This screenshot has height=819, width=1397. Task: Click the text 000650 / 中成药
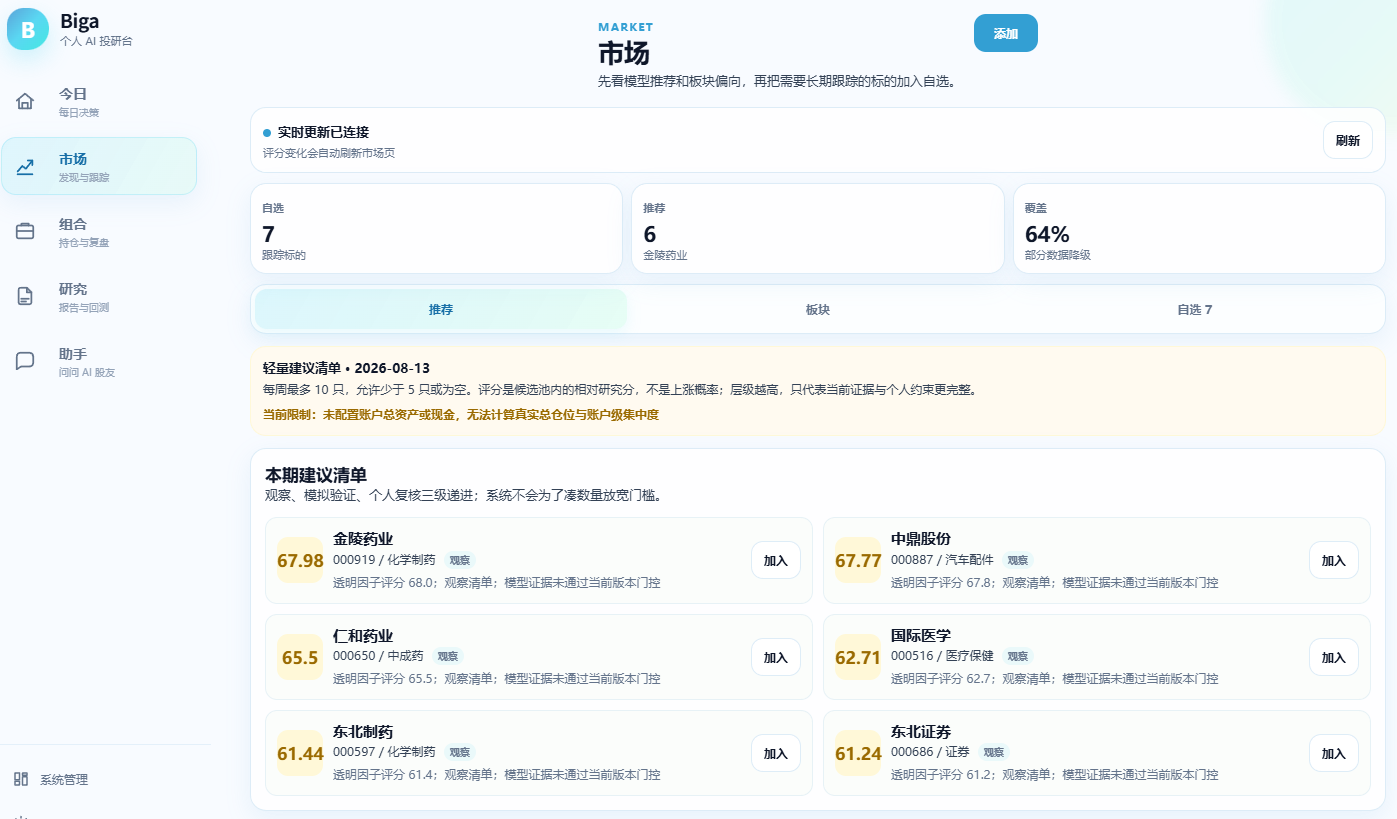[379, 656]
